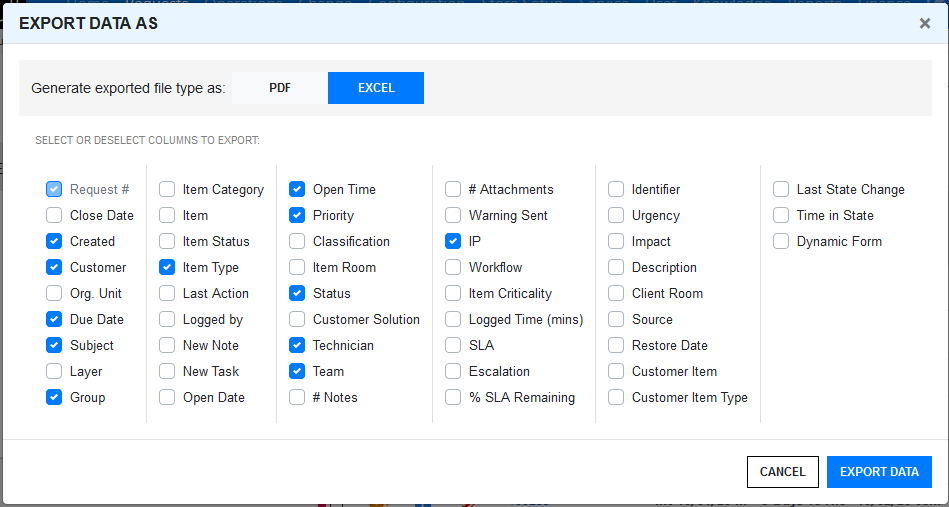Tick the Classification checkbox
Screen dimensions: 949x507
point(297,241)
